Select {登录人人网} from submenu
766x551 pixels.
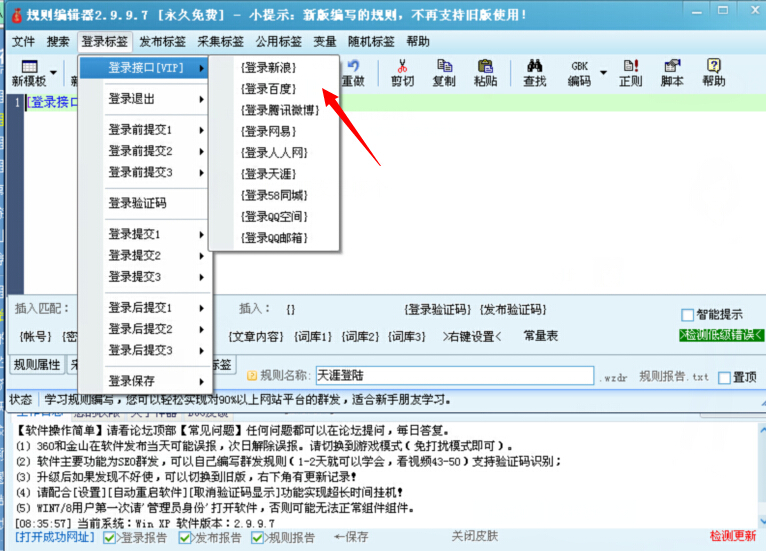[x=275, y=153]
